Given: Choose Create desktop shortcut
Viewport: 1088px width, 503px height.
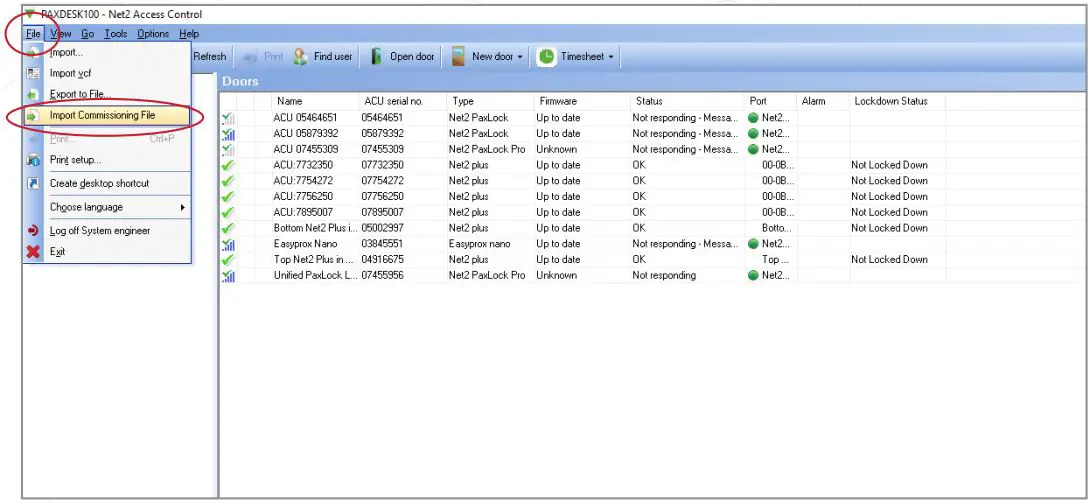Looking at the screenshot, I should (x=107, y=184).
